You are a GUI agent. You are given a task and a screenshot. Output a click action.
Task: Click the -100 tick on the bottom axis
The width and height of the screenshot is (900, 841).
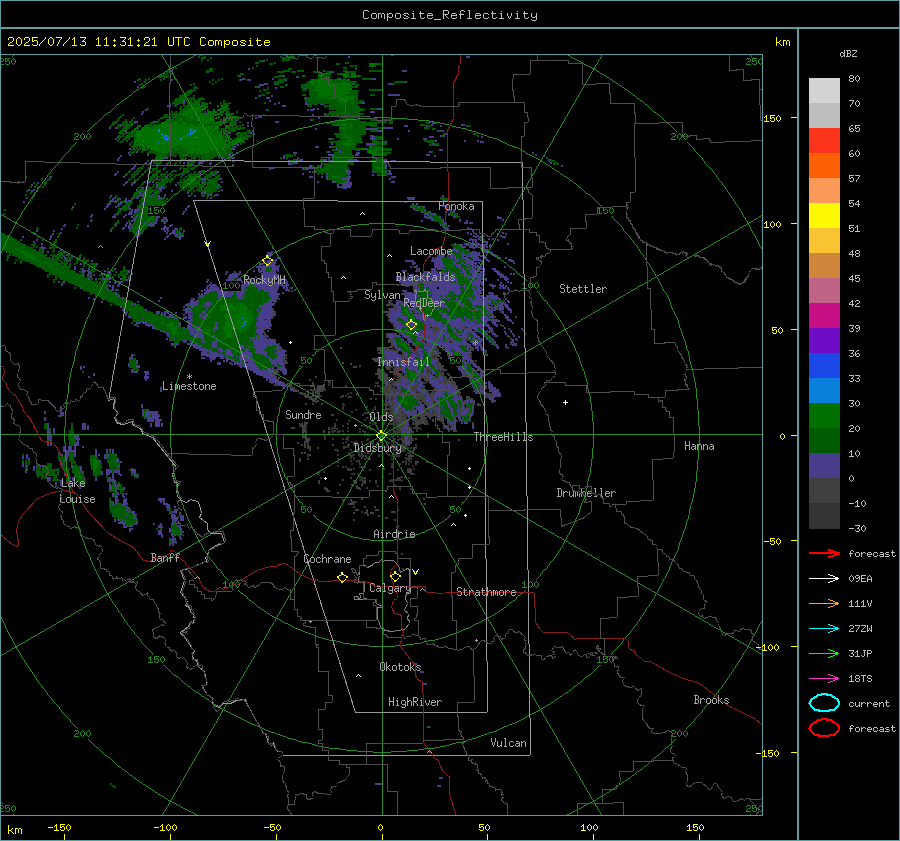coord(165,827)
